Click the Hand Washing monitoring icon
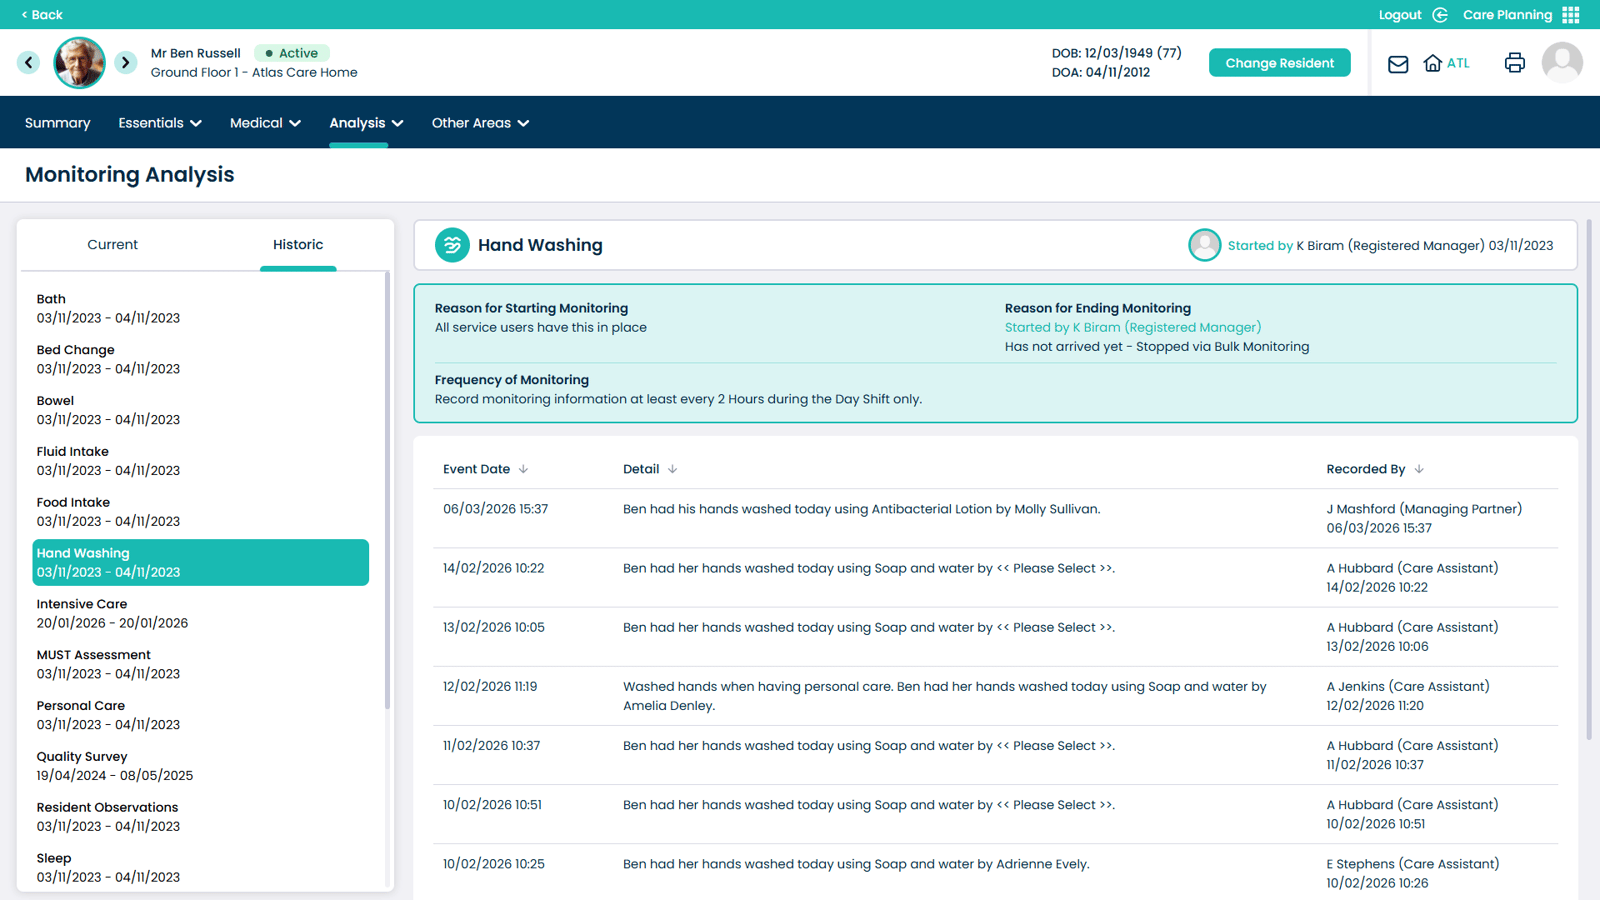Screen dimensions: 1600x900 pyautogui.click(x=452, y=245)
